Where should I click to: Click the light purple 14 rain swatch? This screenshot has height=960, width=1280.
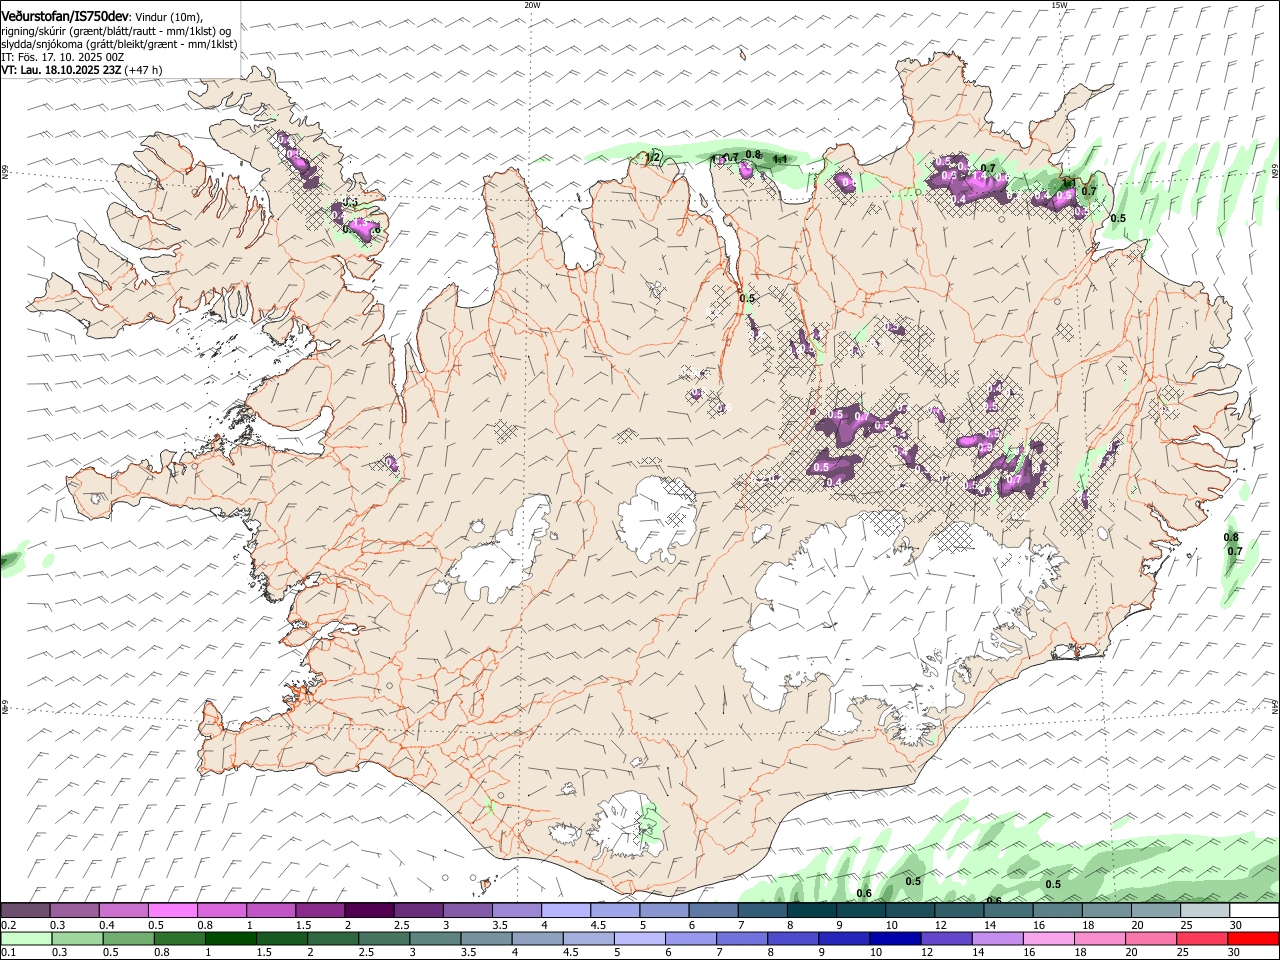[997, 939]
